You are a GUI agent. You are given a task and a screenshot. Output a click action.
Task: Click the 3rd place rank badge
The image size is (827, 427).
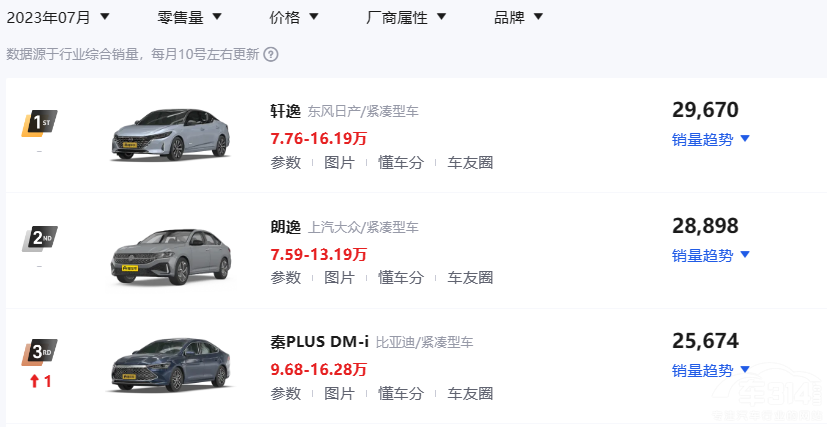tap(39, 353)
